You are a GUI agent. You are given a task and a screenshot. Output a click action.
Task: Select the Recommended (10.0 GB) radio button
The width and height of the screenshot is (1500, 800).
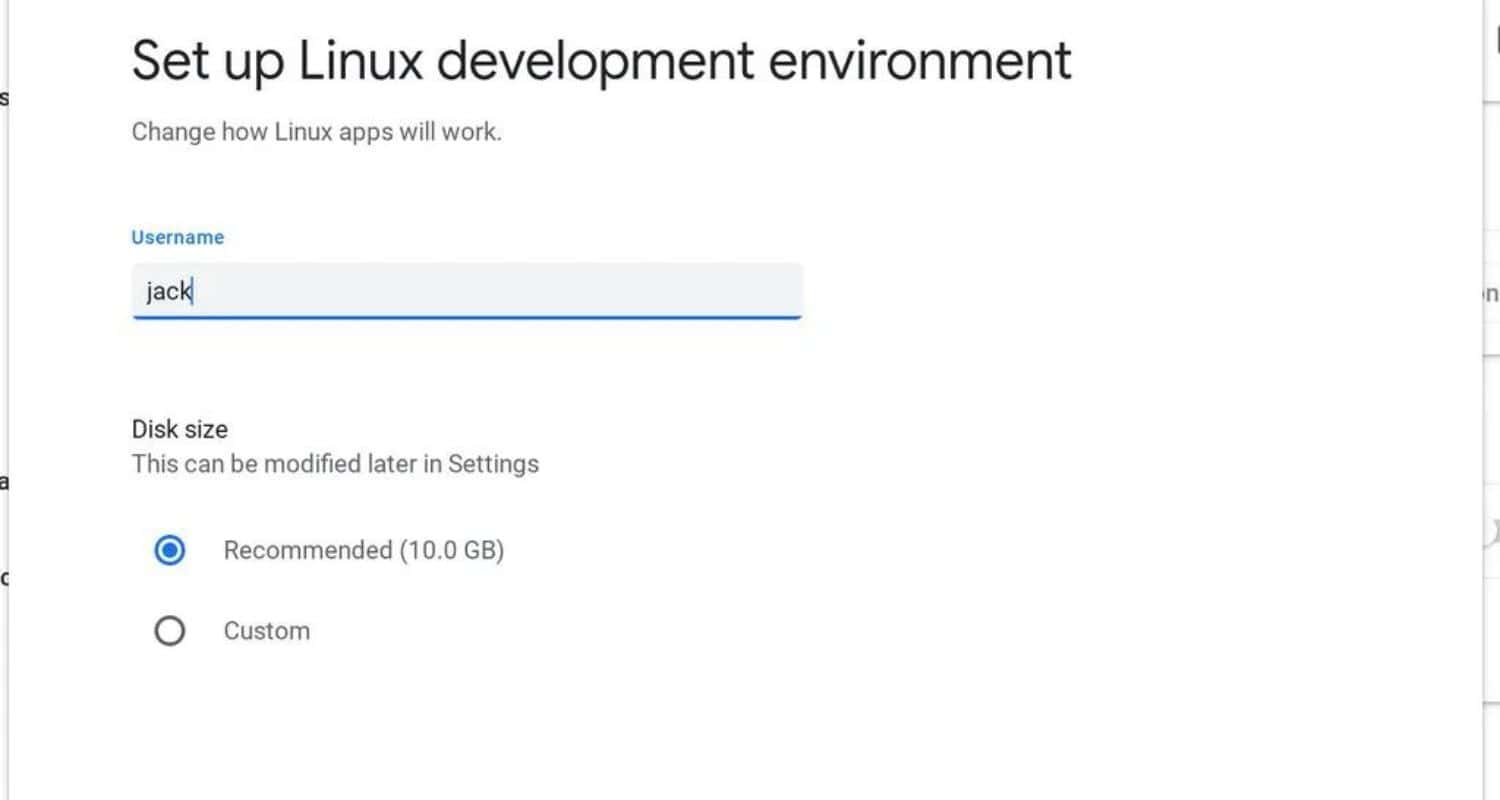pos(170,550)
